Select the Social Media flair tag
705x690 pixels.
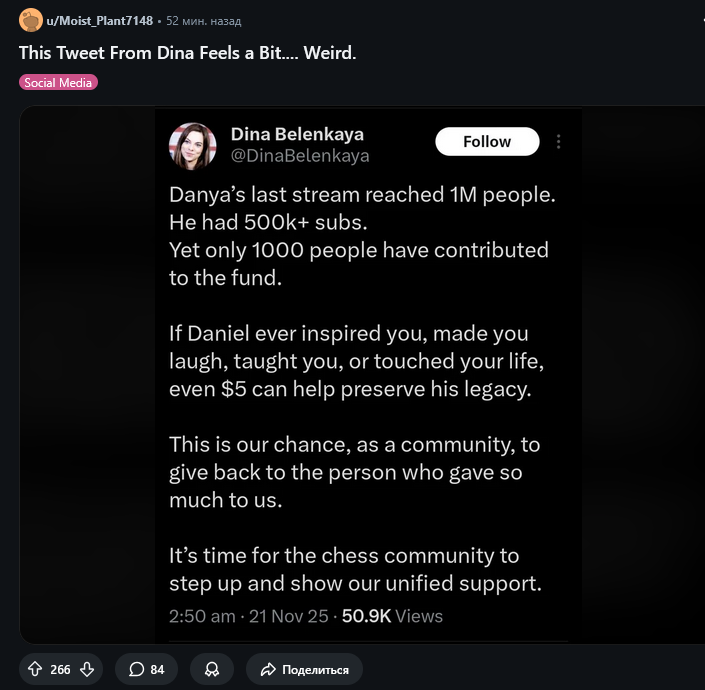[x=58, y=83]
